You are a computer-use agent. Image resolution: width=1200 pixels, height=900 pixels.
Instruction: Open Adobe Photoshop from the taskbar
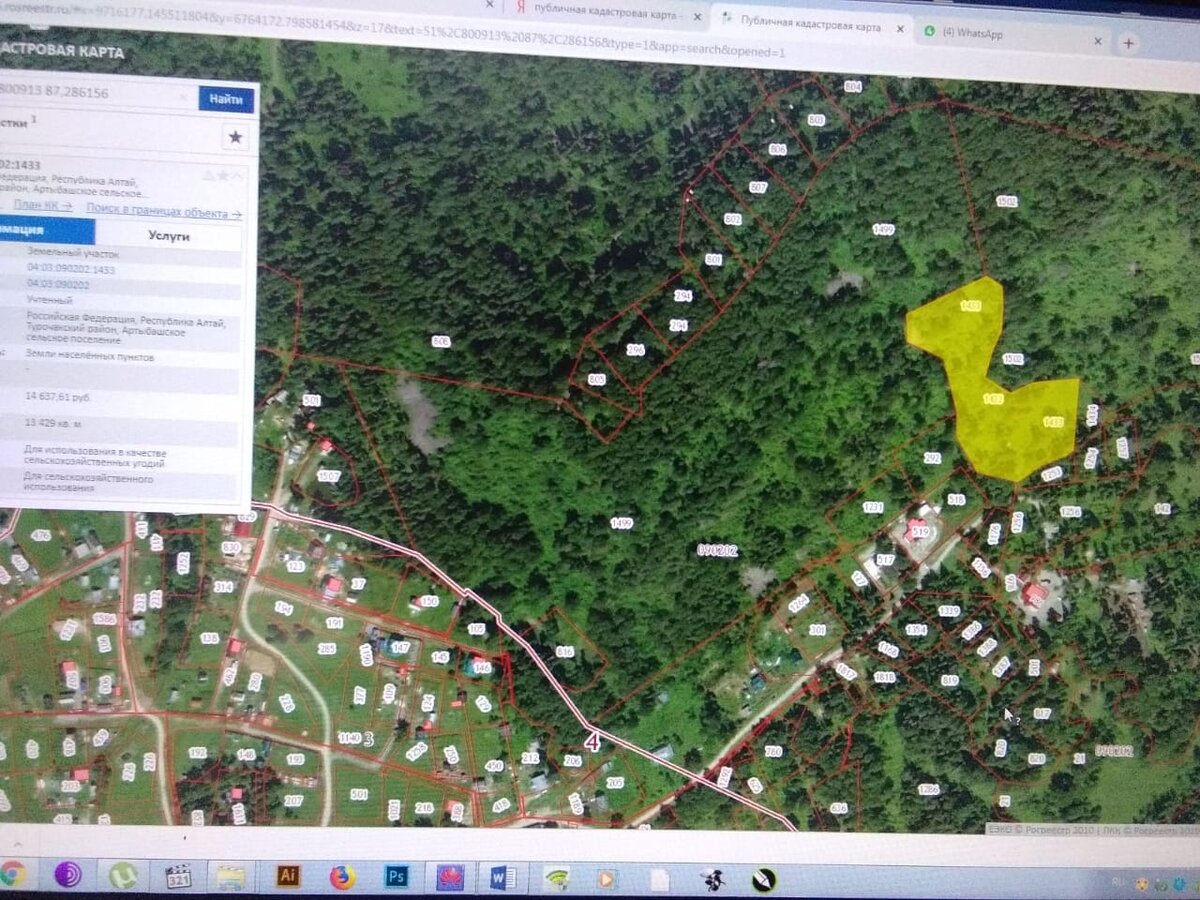click(x=396, y=878)
